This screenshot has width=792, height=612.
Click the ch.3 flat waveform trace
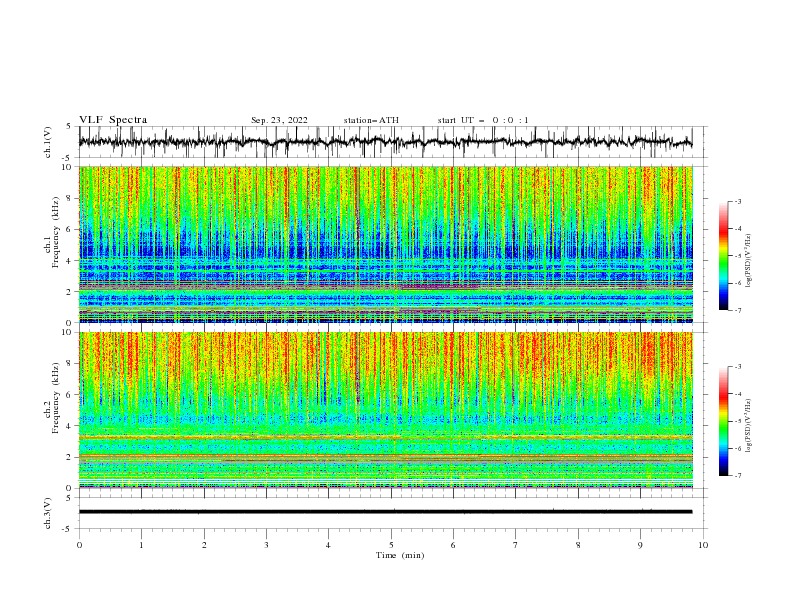[385, 512]
